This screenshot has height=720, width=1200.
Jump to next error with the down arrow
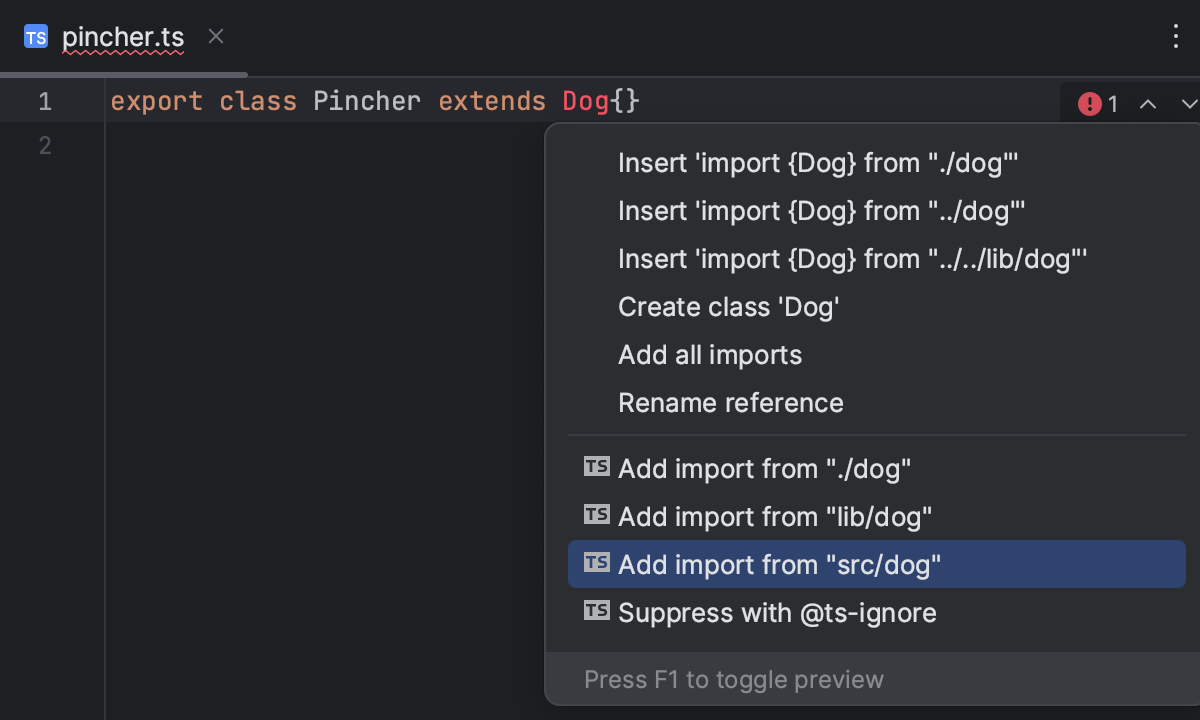pyautogui.click(x=1188, y=103)
